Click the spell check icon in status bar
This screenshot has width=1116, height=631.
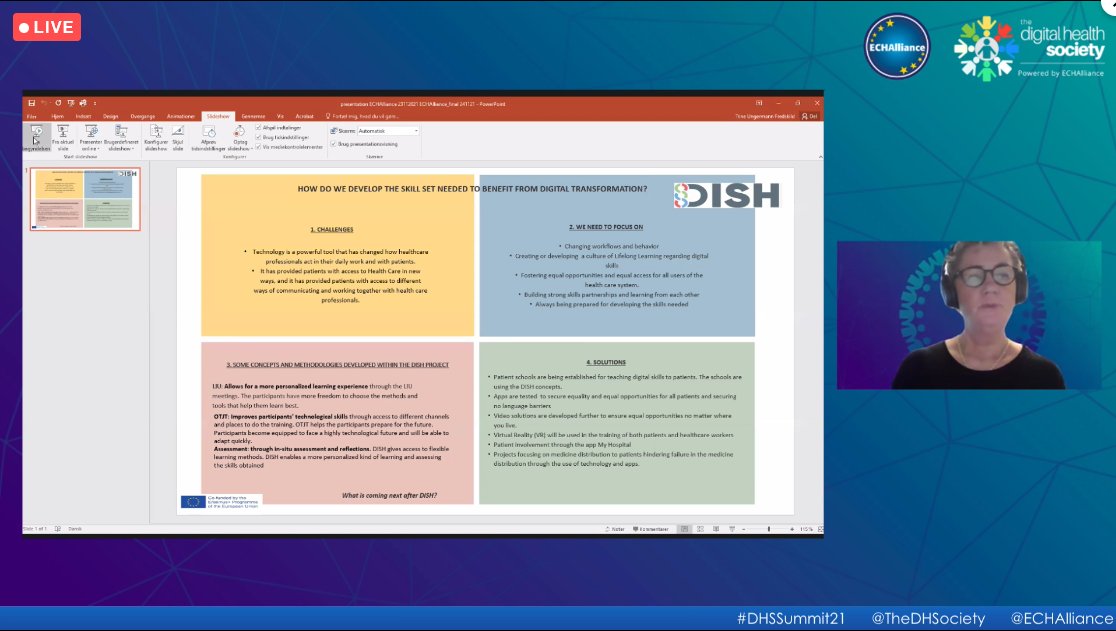click(x=58, y=529)
